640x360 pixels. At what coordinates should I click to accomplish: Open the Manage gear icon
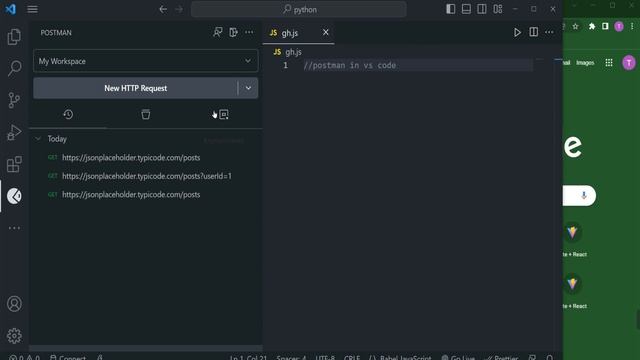click(x=14, y=336)
